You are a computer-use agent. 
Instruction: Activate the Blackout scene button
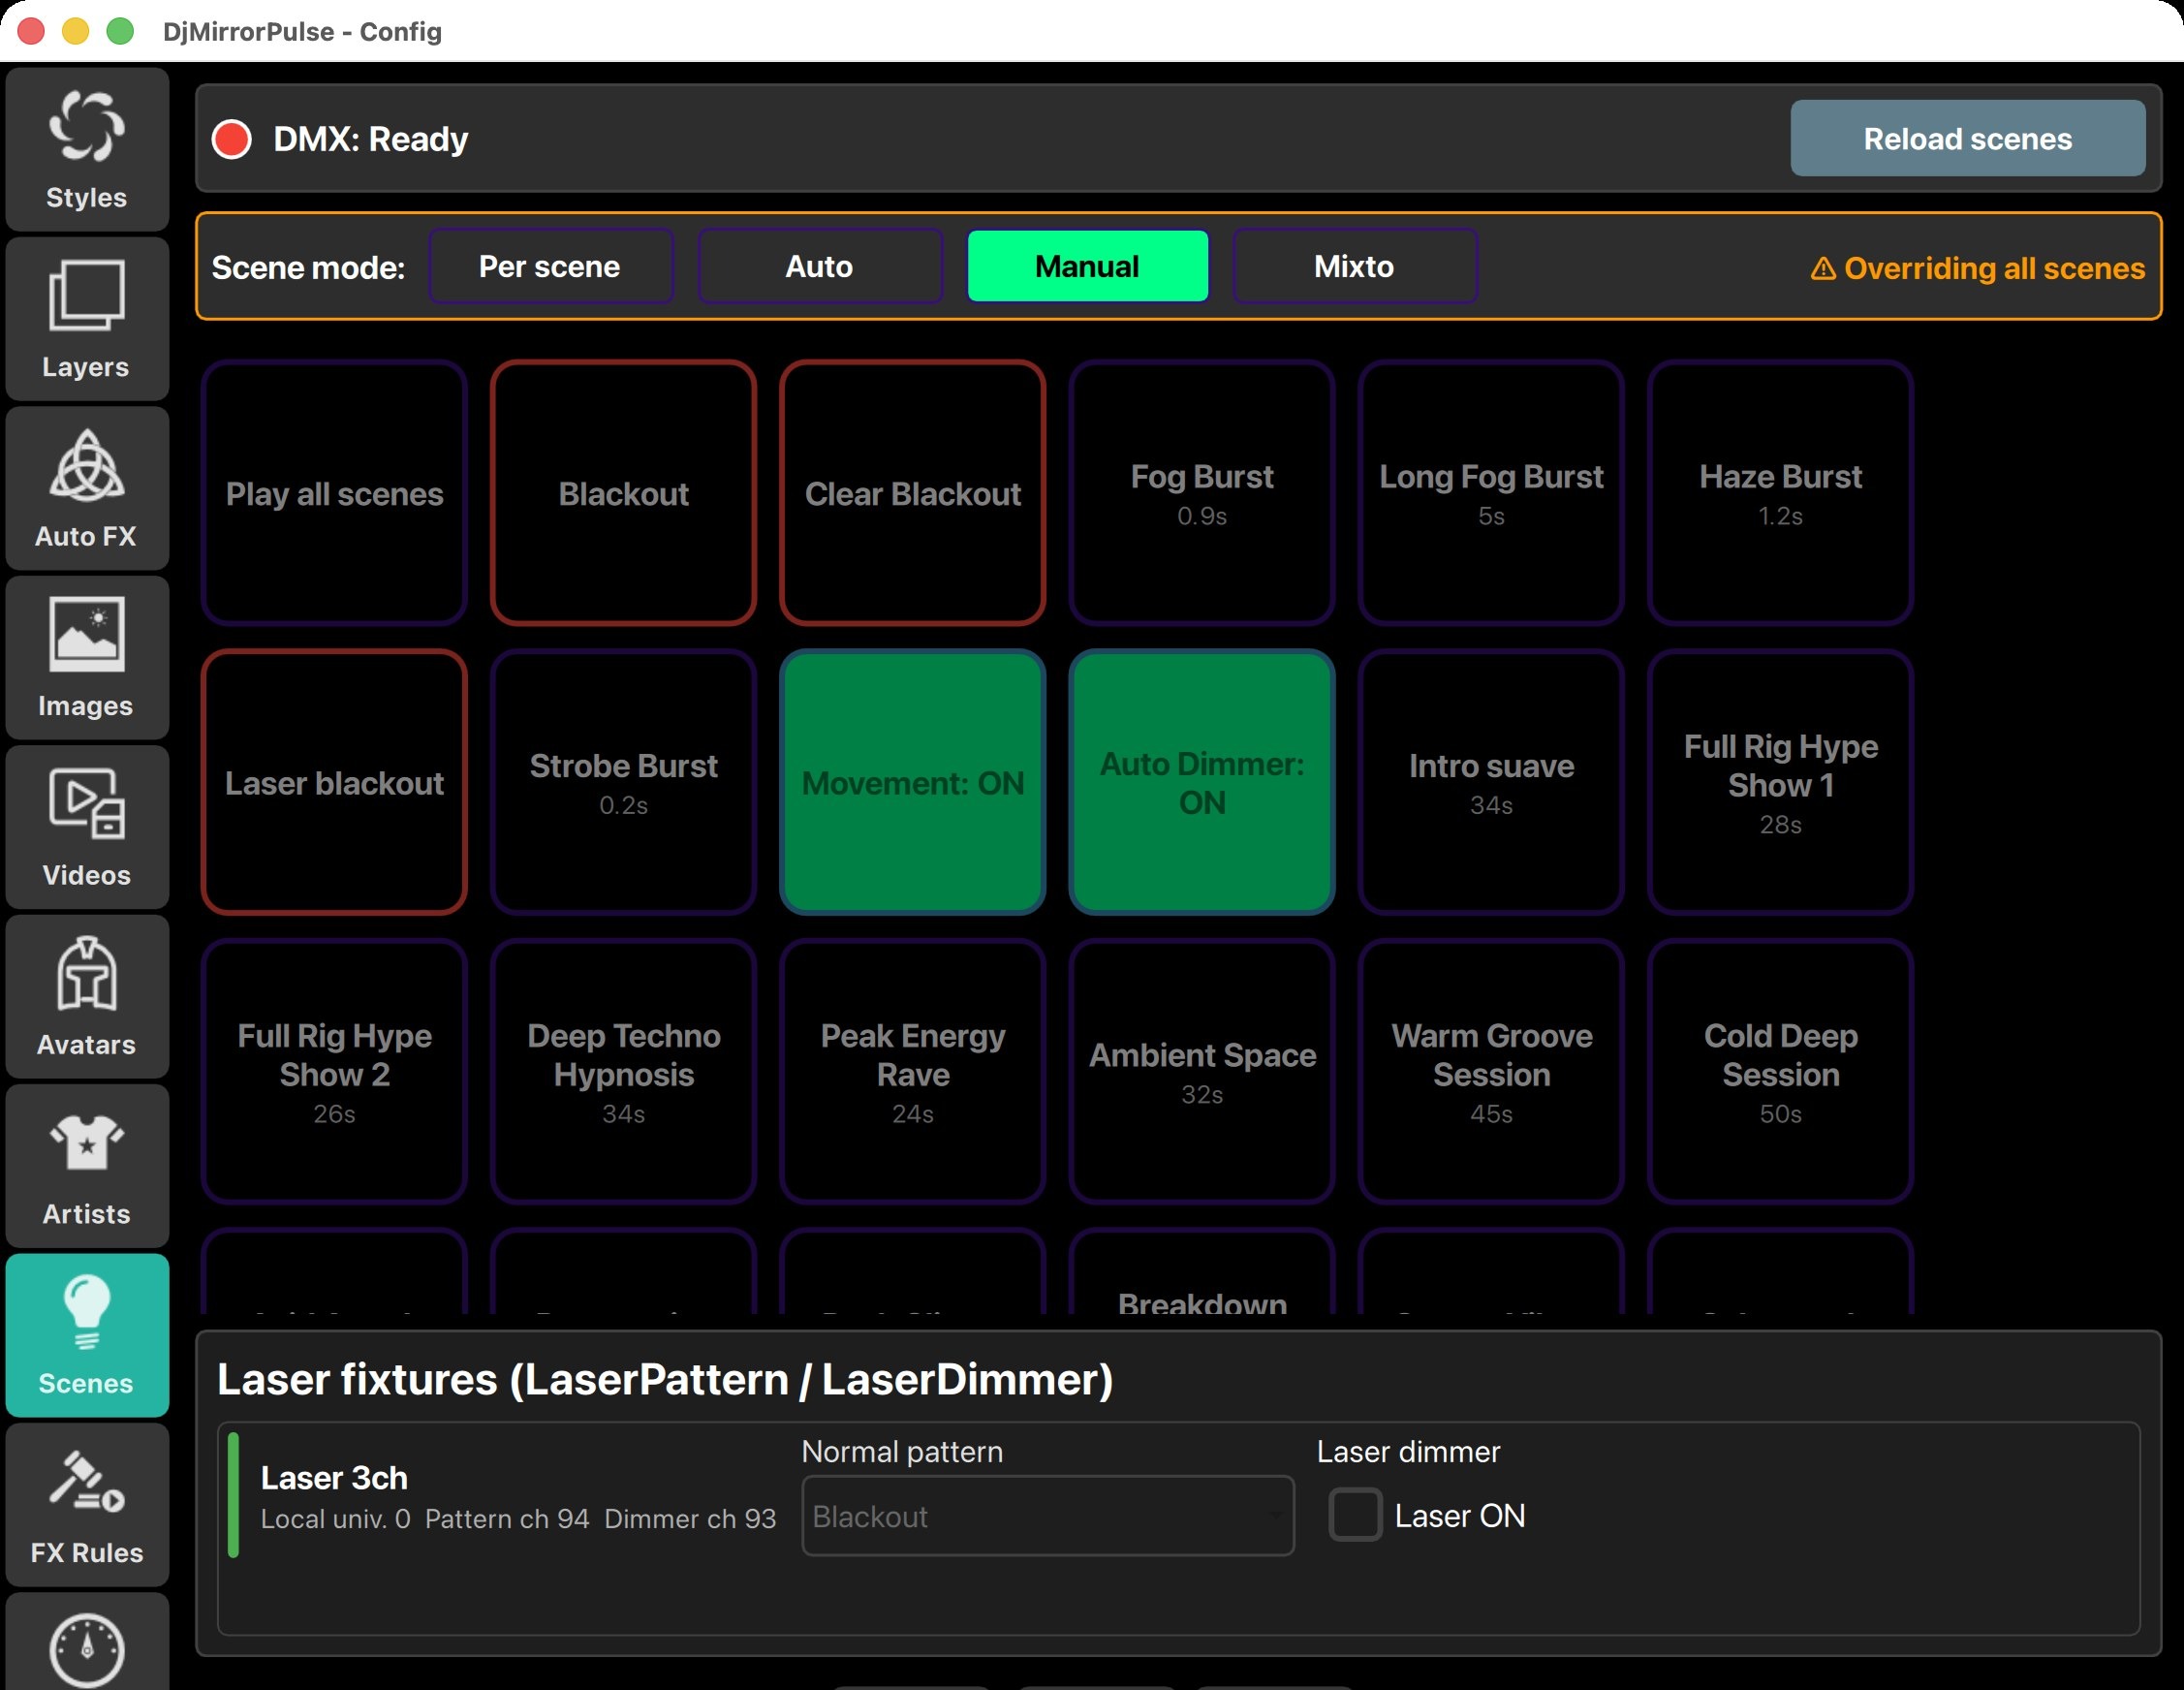(x=623, y=493)
